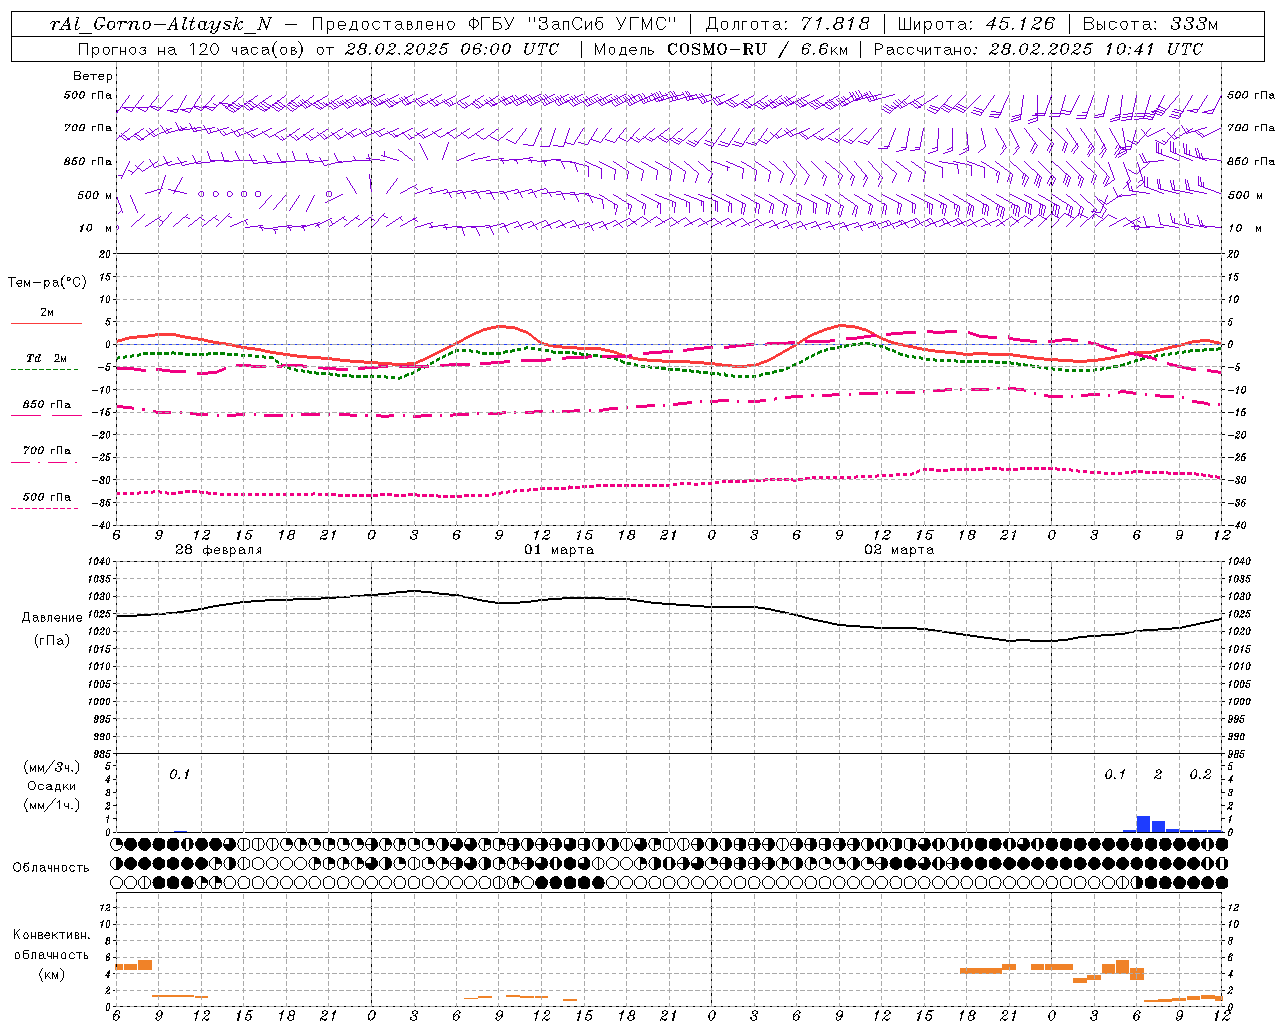Click the (км) unit under convective cloud
Viewport: 1280px width, 1024px height.
point(52,974)
